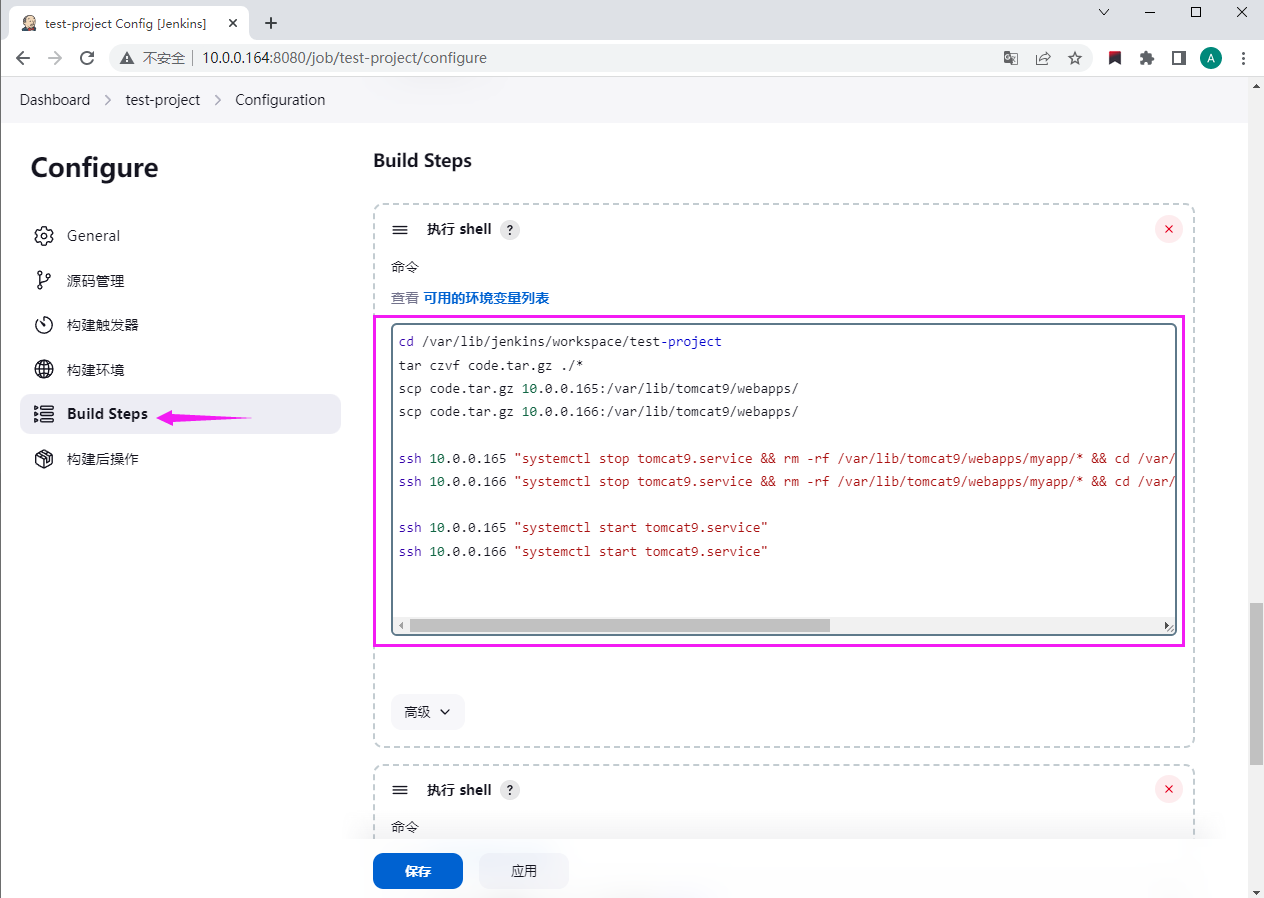Open 源码管理 source control branch icon

coord(44,281)
